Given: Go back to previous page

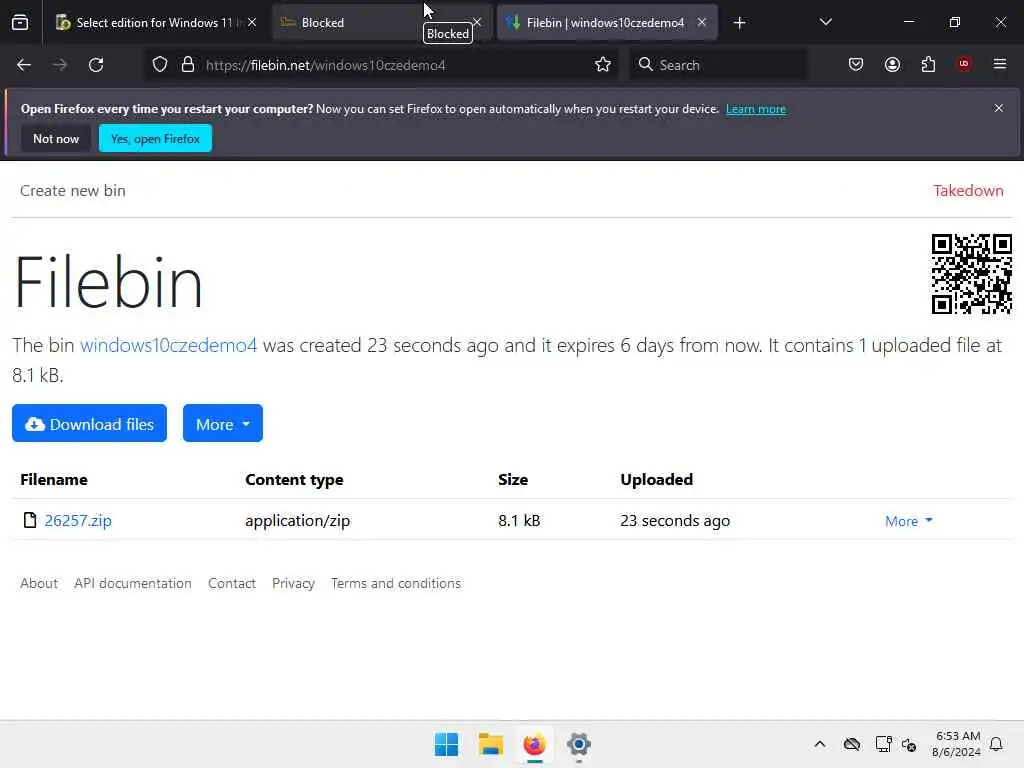Looking at the screenshot, I should (24, 65).
